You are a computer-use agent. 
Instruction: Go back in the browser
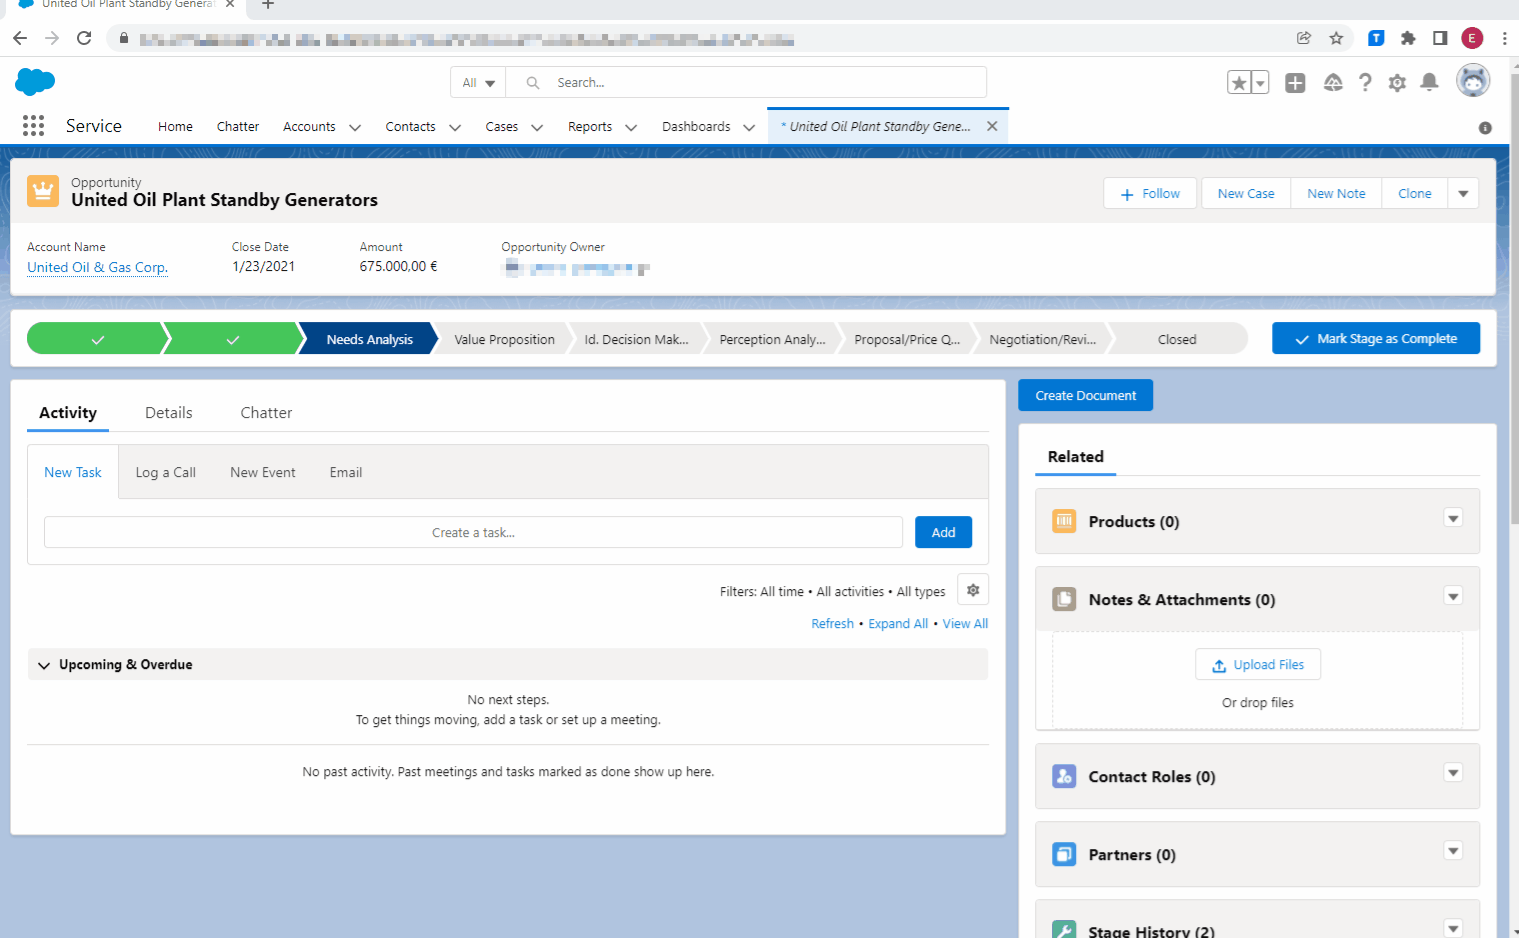(x=20, y=38)
